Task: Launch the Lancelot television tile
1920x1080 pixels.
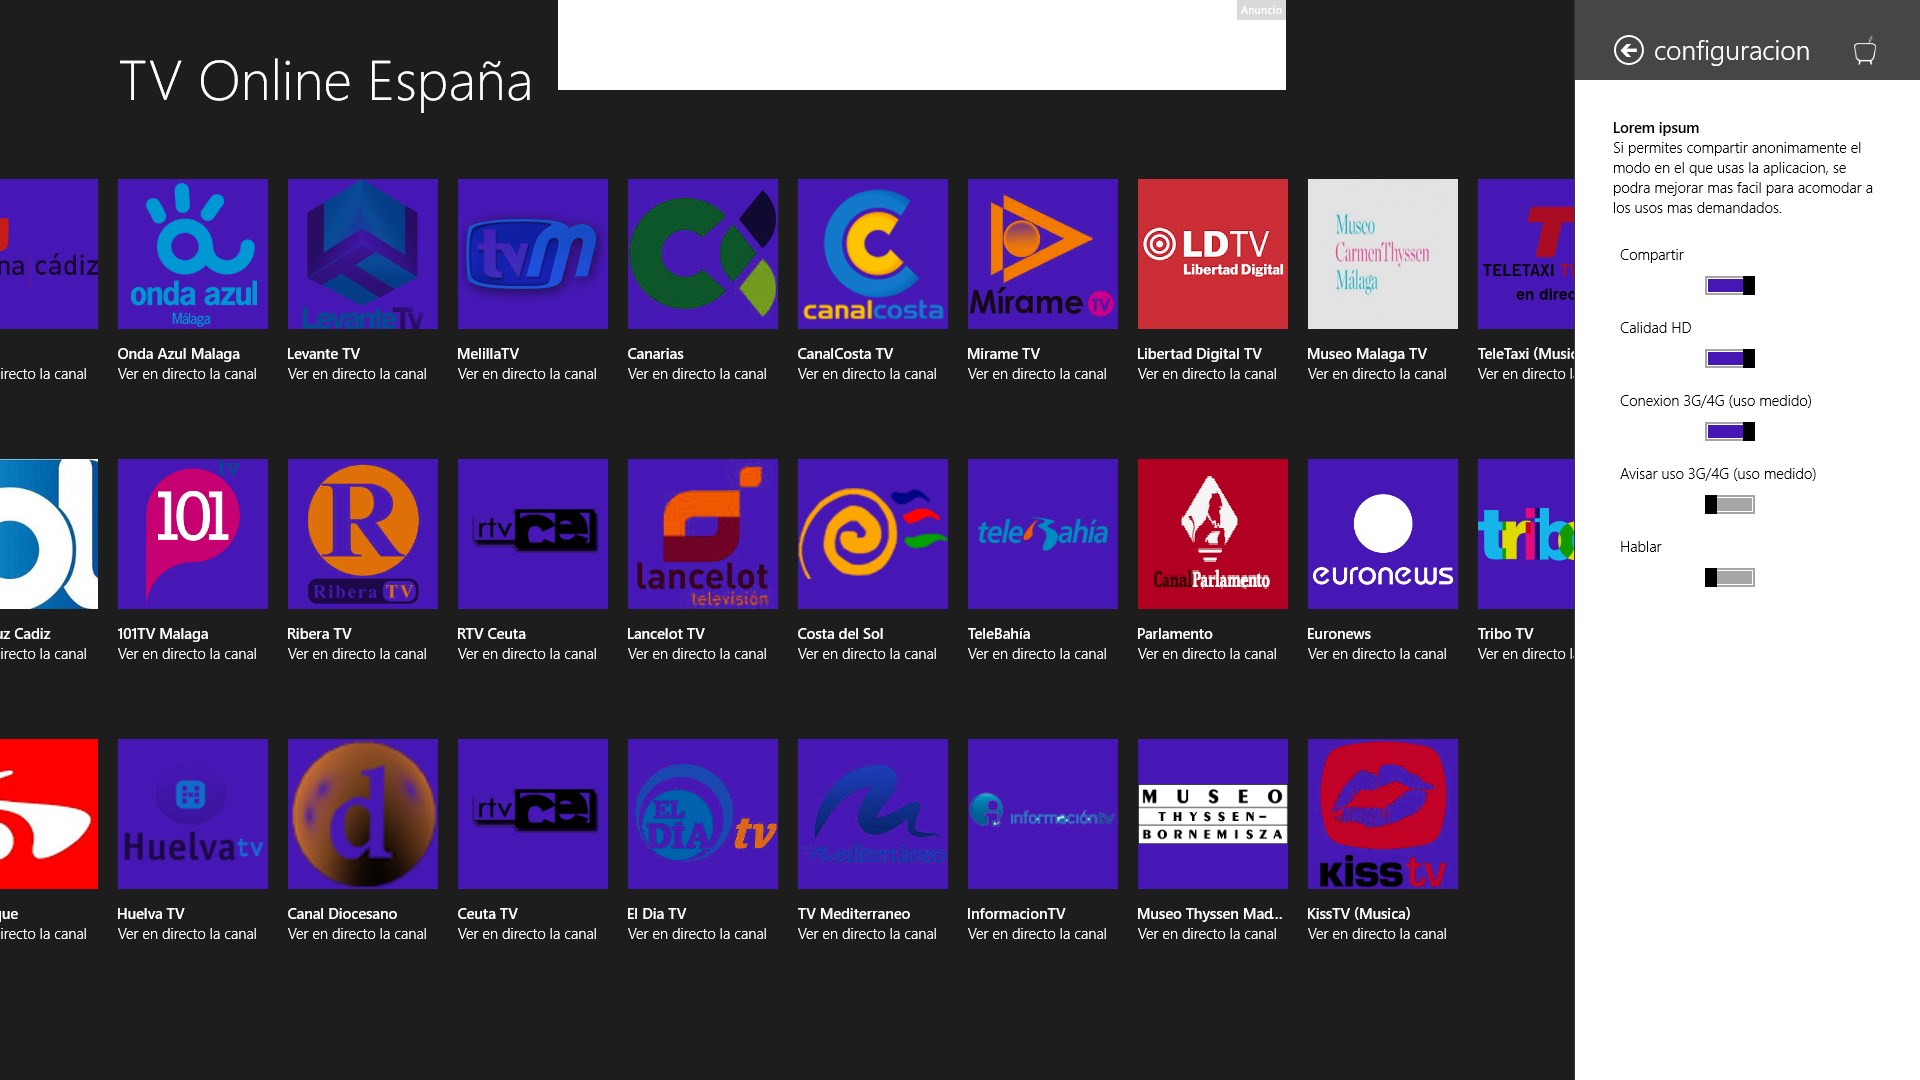Action: (x=703, y=534)
